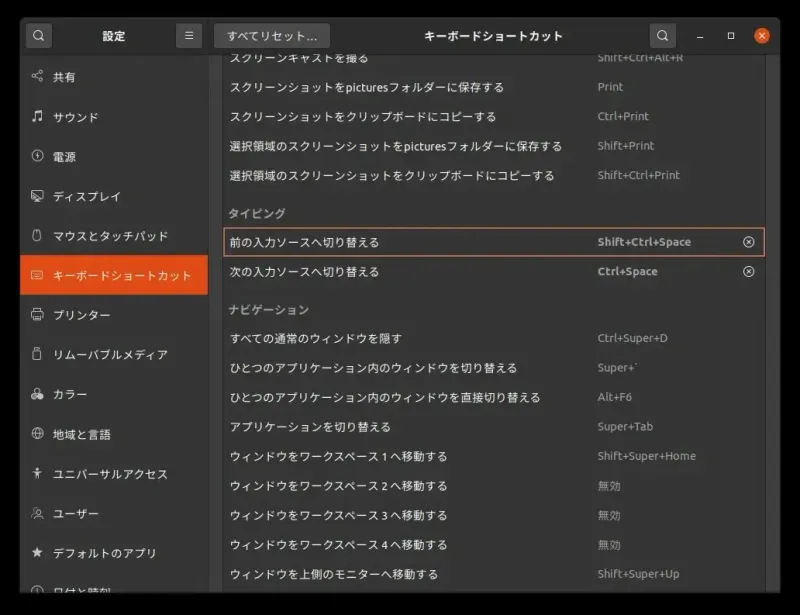This screenshot has height=615, width=800.
Task: Open the hamburger menu in the header bar
Action: click(x=189, y=35)
